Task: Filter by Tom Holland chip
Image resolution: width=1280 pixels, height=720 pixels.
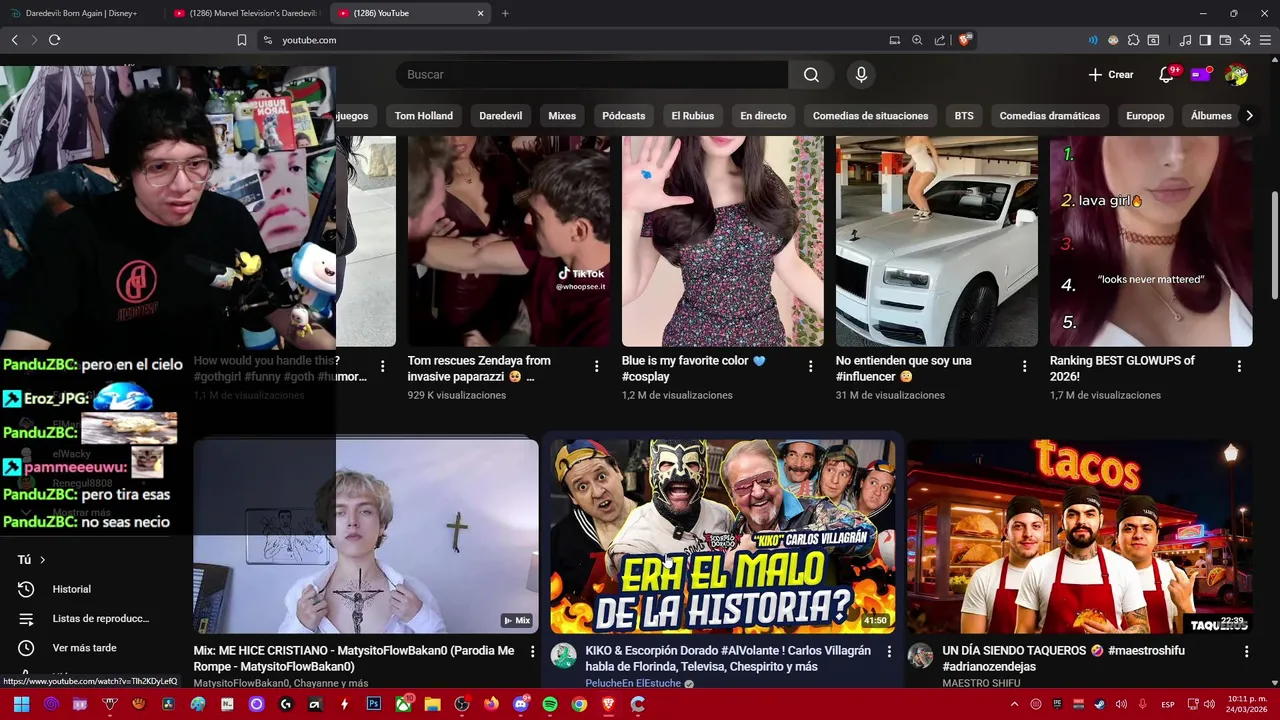Action: [x=424, y=116]
